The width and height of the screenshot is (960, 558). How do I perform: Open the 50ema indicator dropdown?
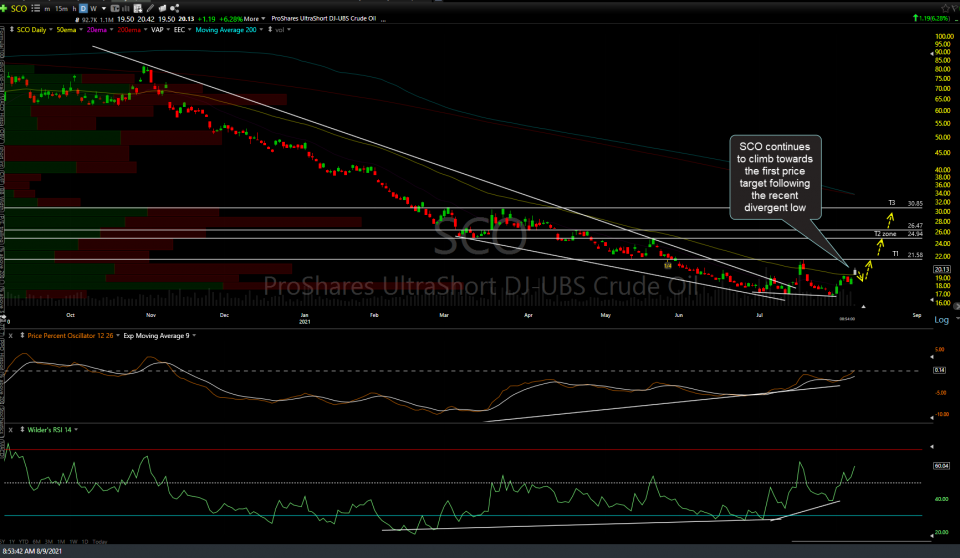81,29
